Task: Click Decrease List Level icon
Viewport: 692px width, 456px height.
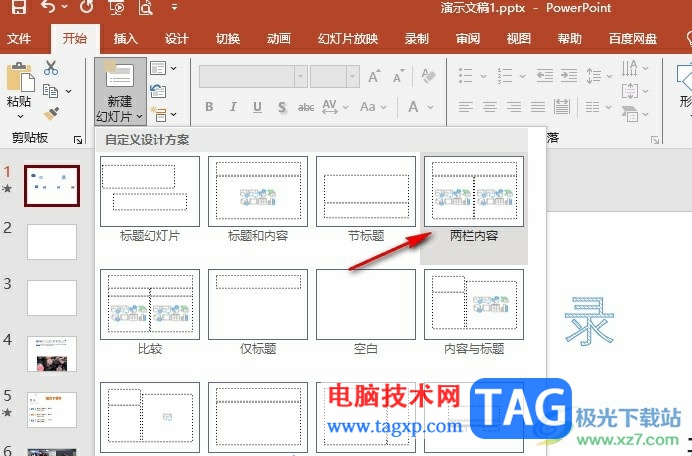Action: click(x=545, y=75)
